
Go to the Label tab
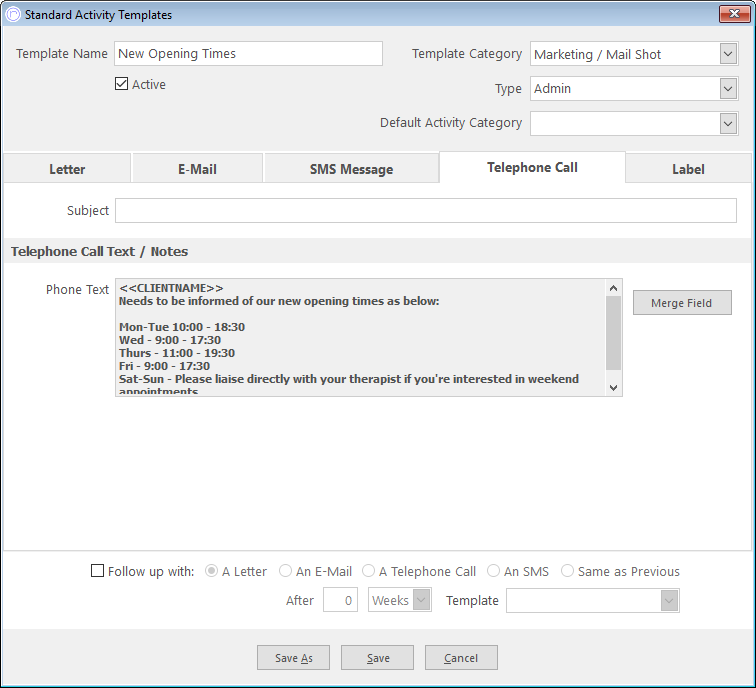[688, 169]
